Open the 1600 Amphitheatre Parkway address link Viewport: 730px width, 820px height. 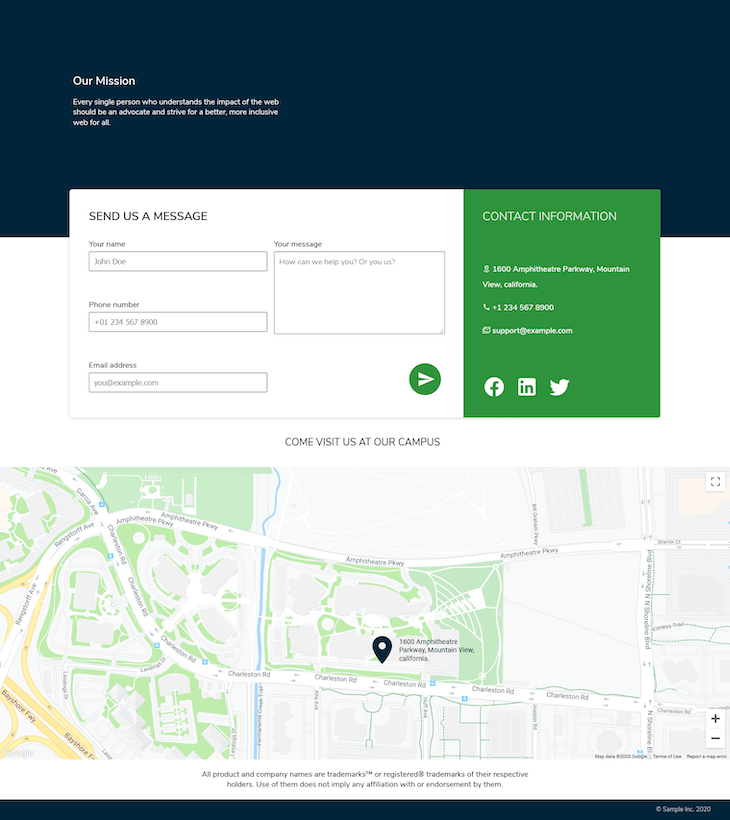pyautogui.click(x=556, y=277)
